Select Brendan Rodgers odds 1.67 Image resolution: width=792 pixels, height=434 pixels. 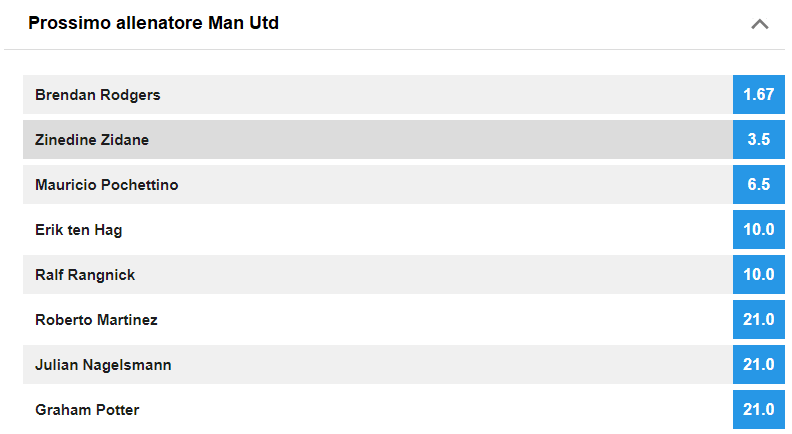pyautogui.click(x=759, y=94)
